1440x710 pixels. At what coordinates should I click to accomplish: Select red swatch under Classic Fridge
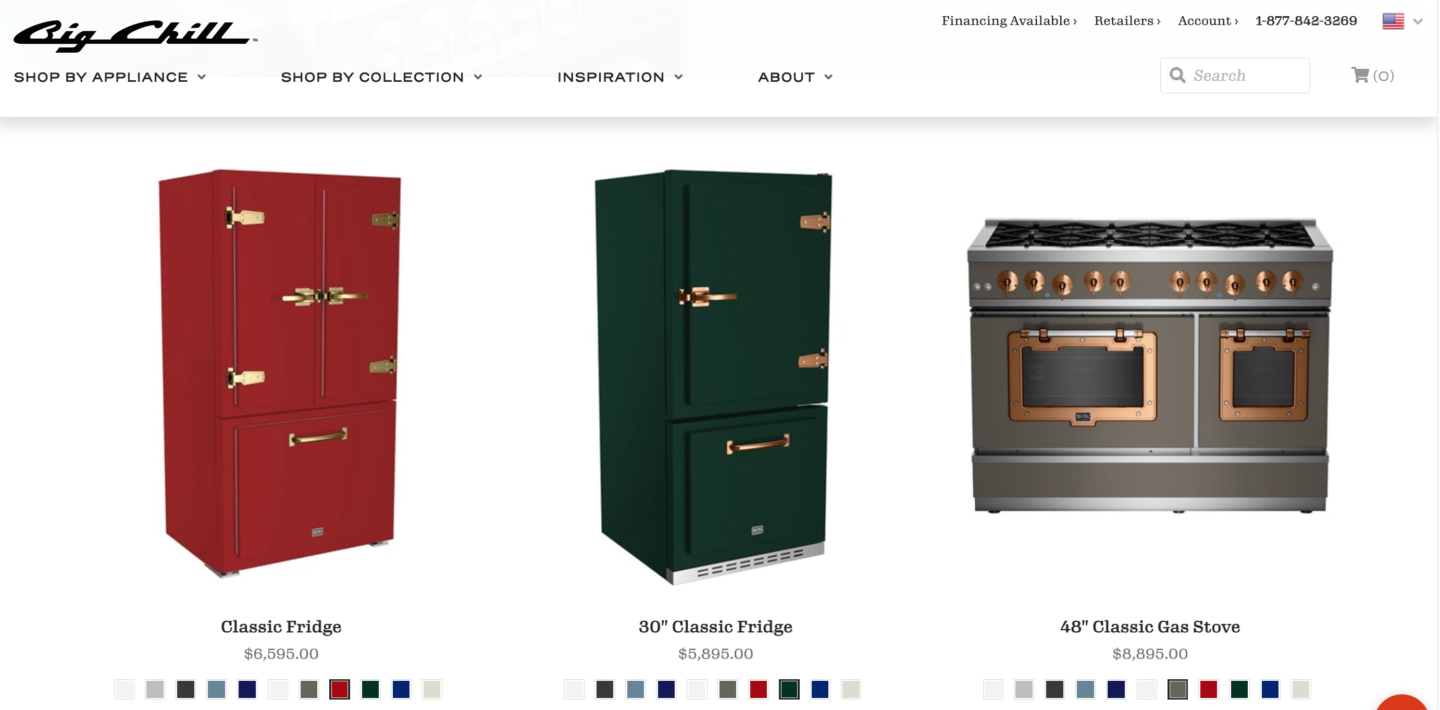click(340, 689)
